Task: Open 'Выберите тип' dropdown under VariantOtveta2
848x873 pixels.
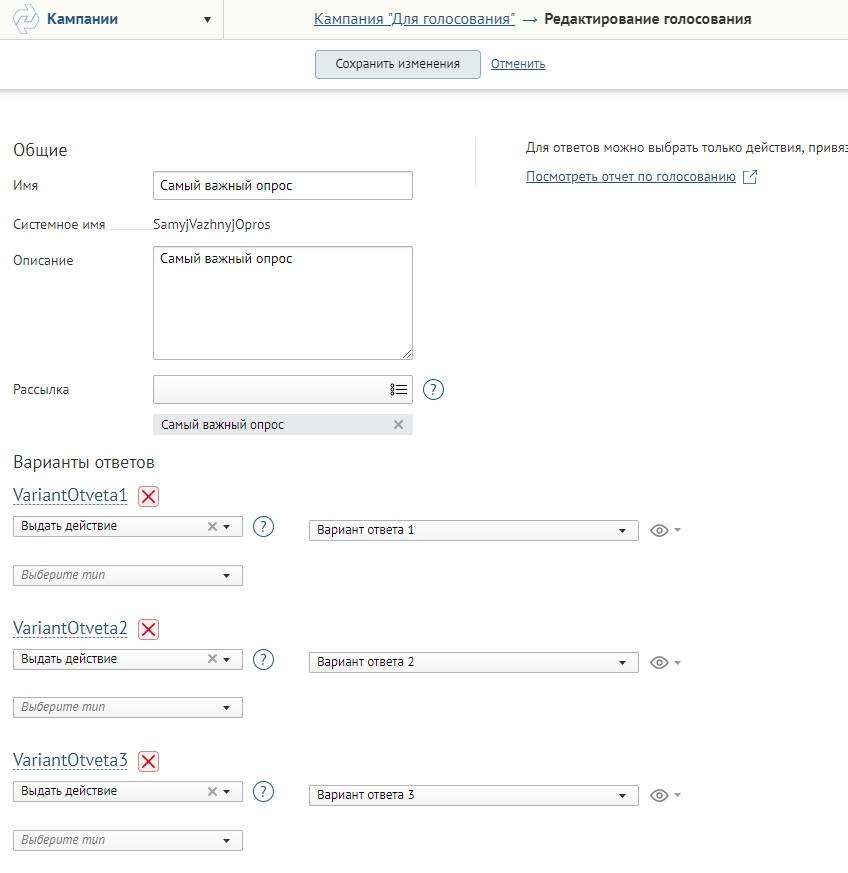Action: coord(226,708)
